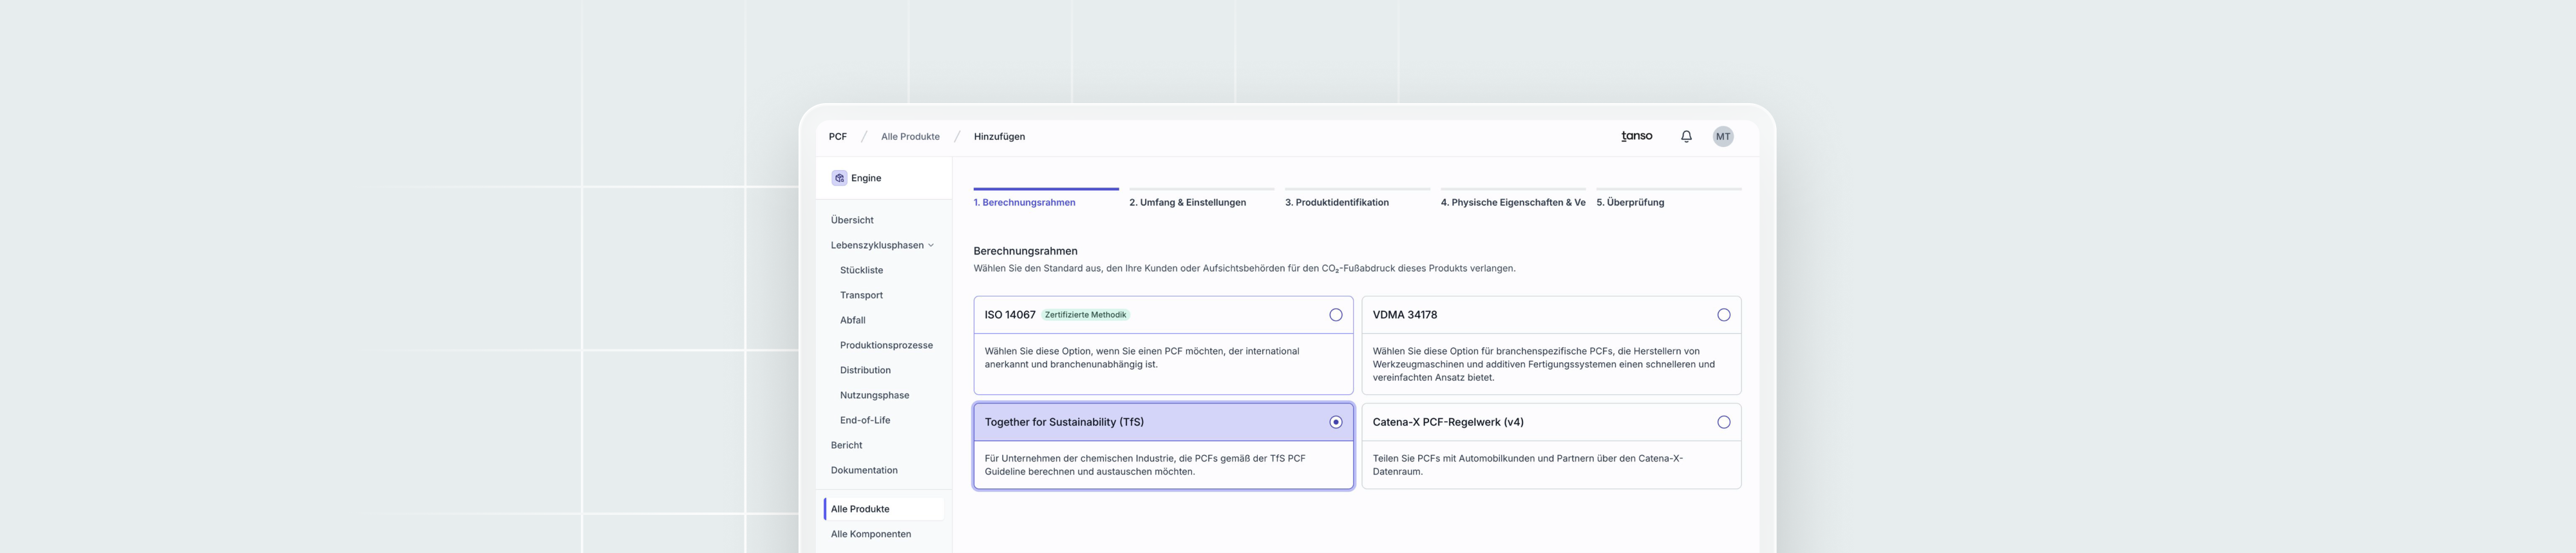2576x553 pixels.
Task: Open Stückliste in the sidebar
Action: click(861, 270)
